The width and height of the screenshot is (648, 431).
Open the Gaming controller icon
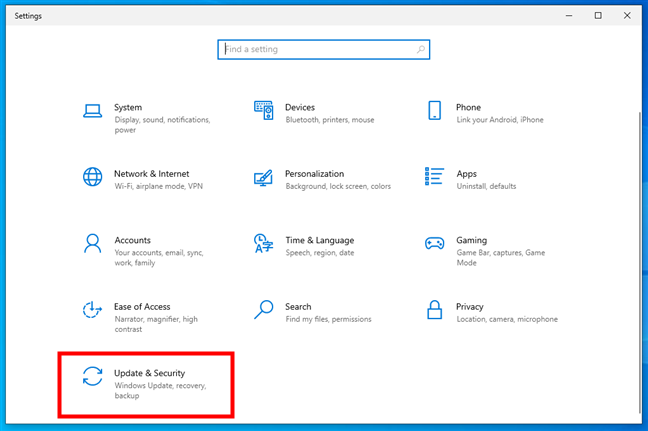click(434, 243)
